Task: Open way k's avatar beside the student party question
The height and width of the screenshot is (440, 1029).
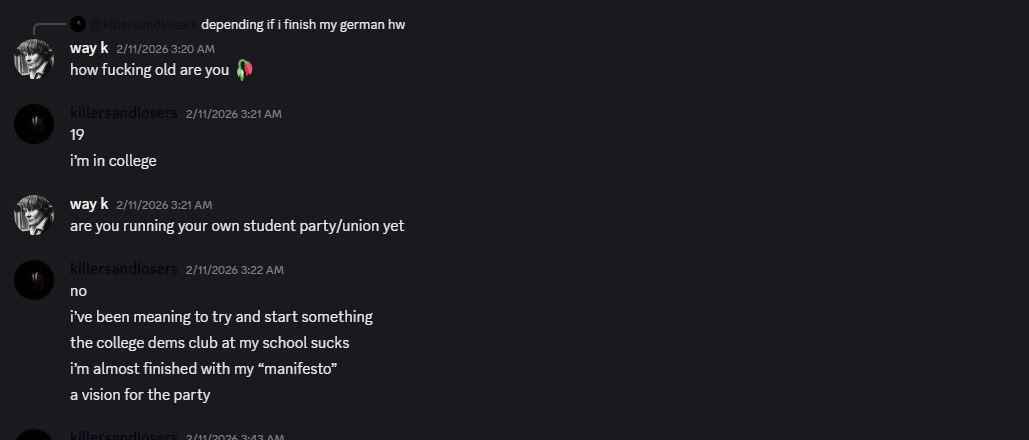Action: (x=34, y=215)
